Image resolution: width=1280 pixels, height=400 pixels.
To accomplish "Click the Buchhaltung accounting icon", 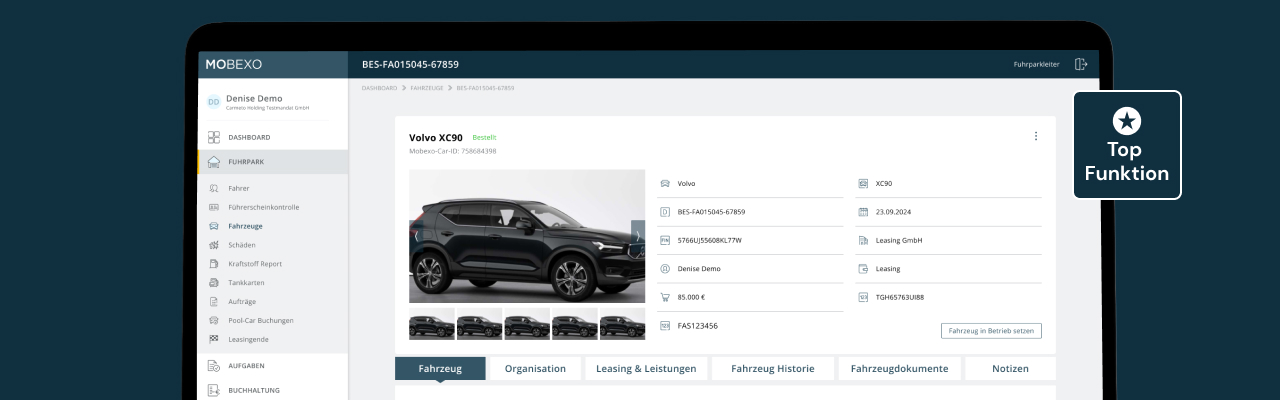I will (x=214, y=391).
